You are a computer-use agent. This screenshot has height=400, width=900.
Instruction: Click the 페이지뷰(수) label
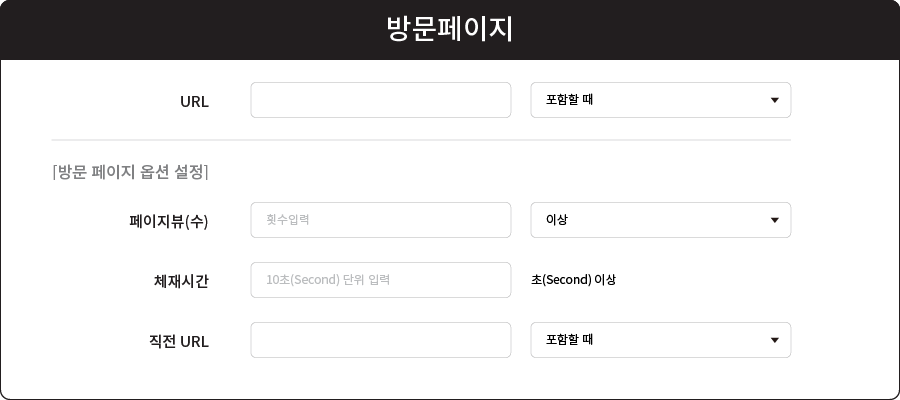169,222
